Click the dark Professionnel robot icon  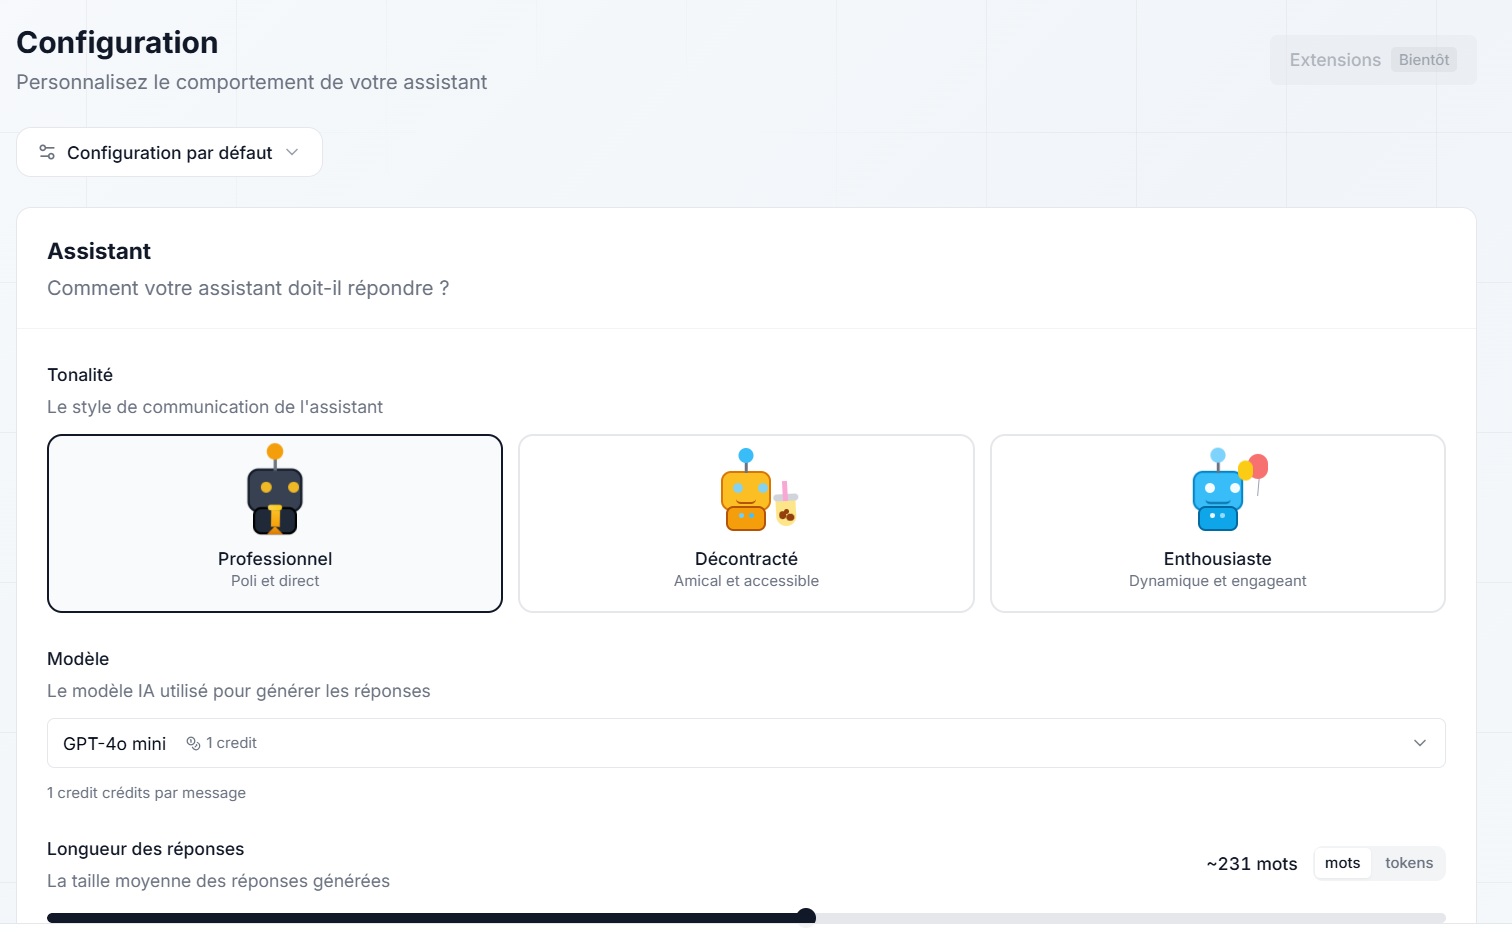275,490
